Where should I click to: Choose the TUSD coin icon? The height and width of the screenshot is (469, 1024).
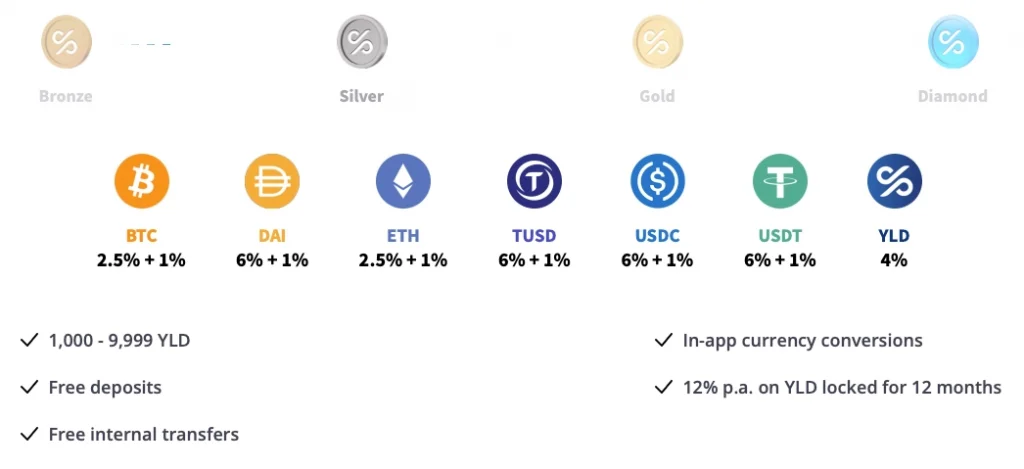point(534,181)
